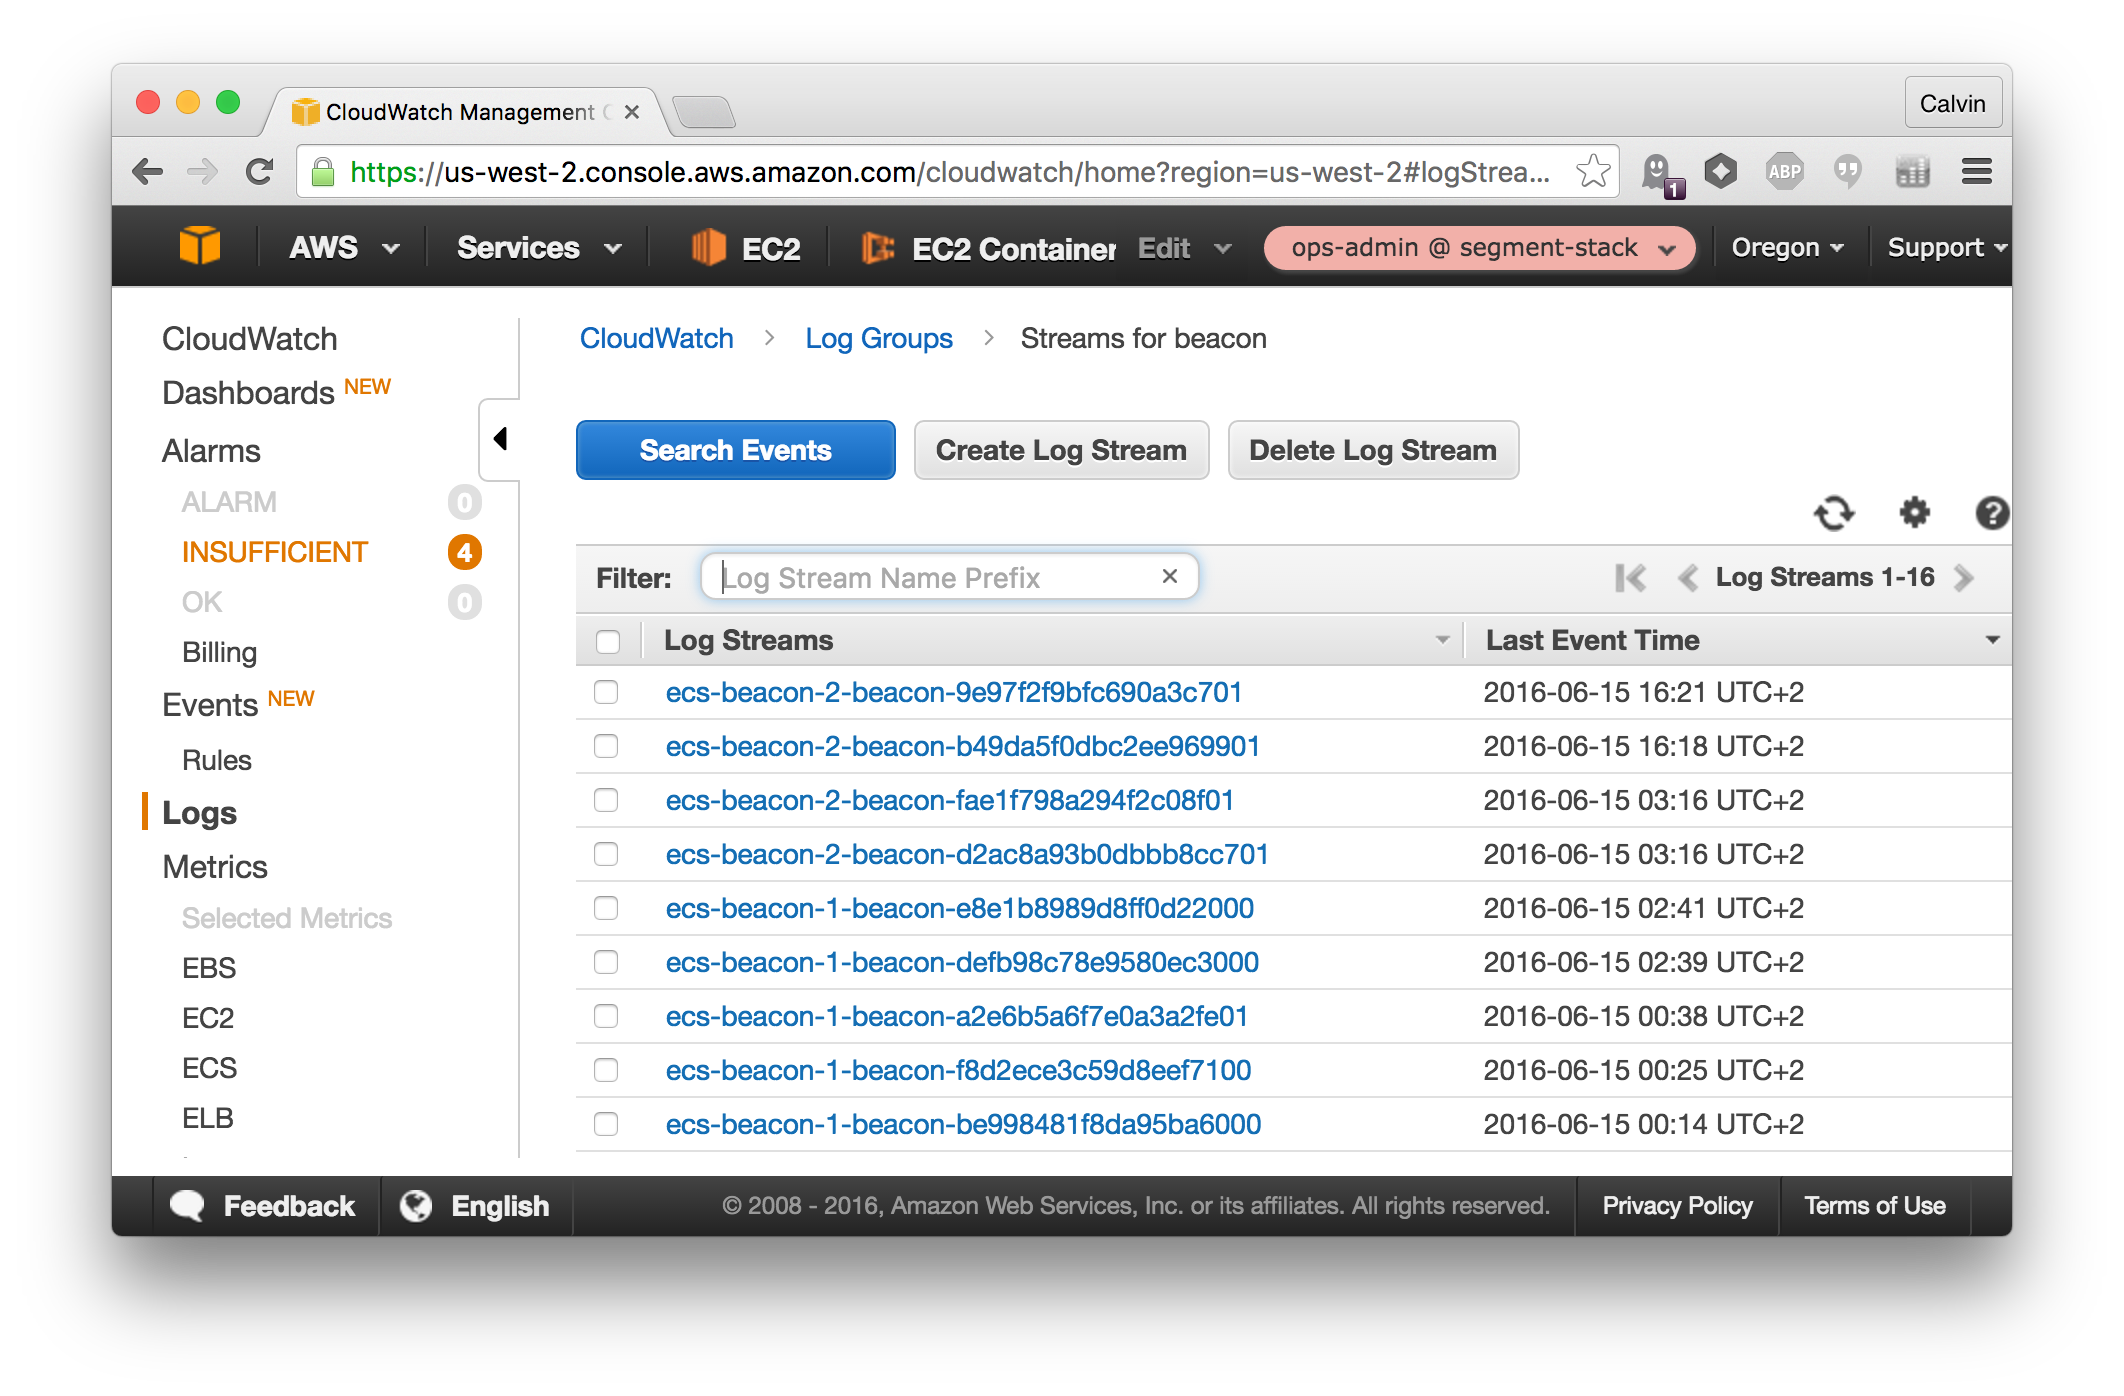Screen dimensions: 2124x1396
Task: Go to CloudWatch breadcrumb link
Action: [x=657, y=338]
